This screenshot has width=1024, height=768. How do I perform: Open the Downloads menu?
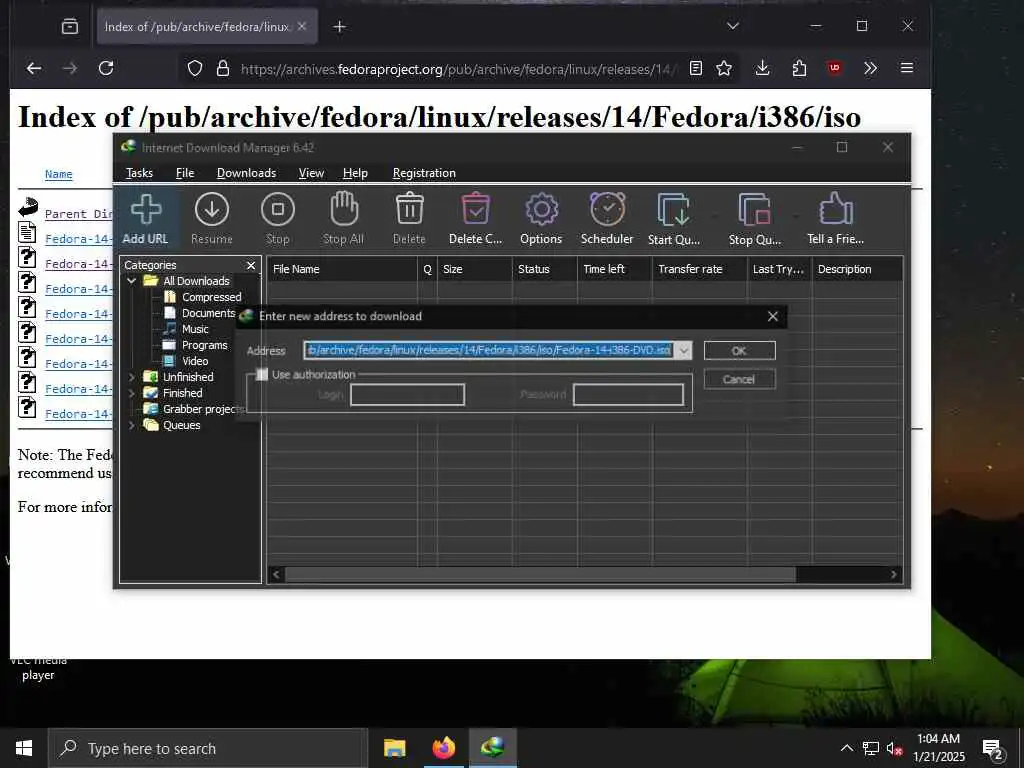[246, 173]
